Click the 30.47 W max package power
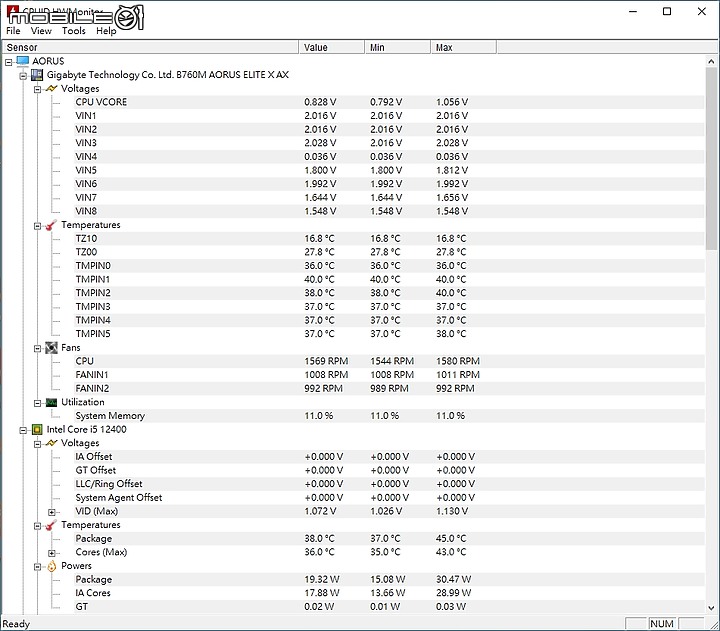720x631 pixels. point(454,580)
